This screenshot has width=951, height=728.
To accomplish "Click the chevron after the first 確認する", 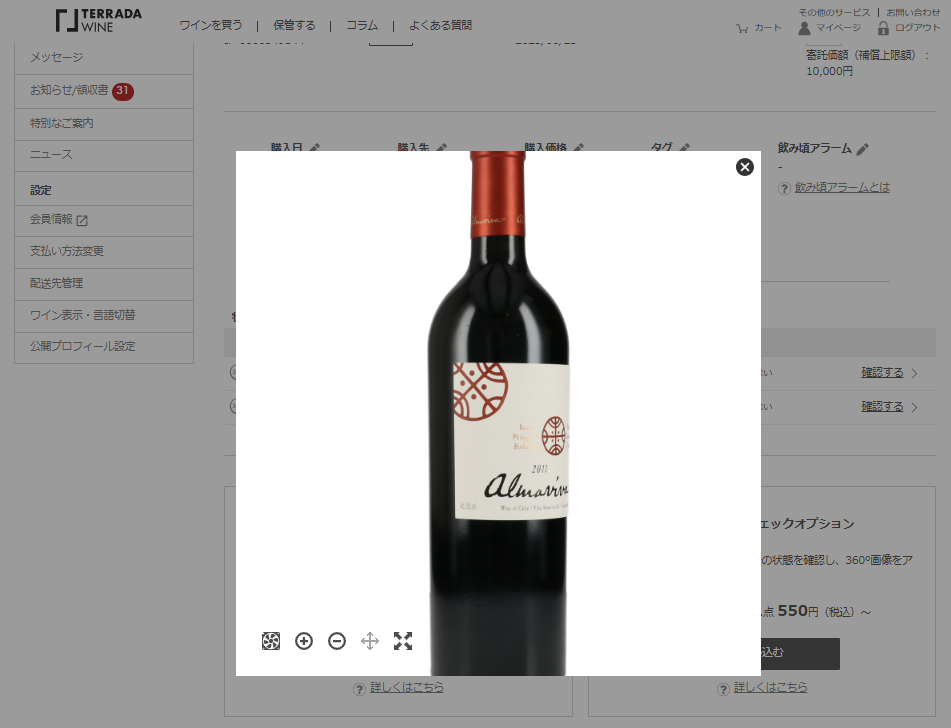I will tap(915, 373).
